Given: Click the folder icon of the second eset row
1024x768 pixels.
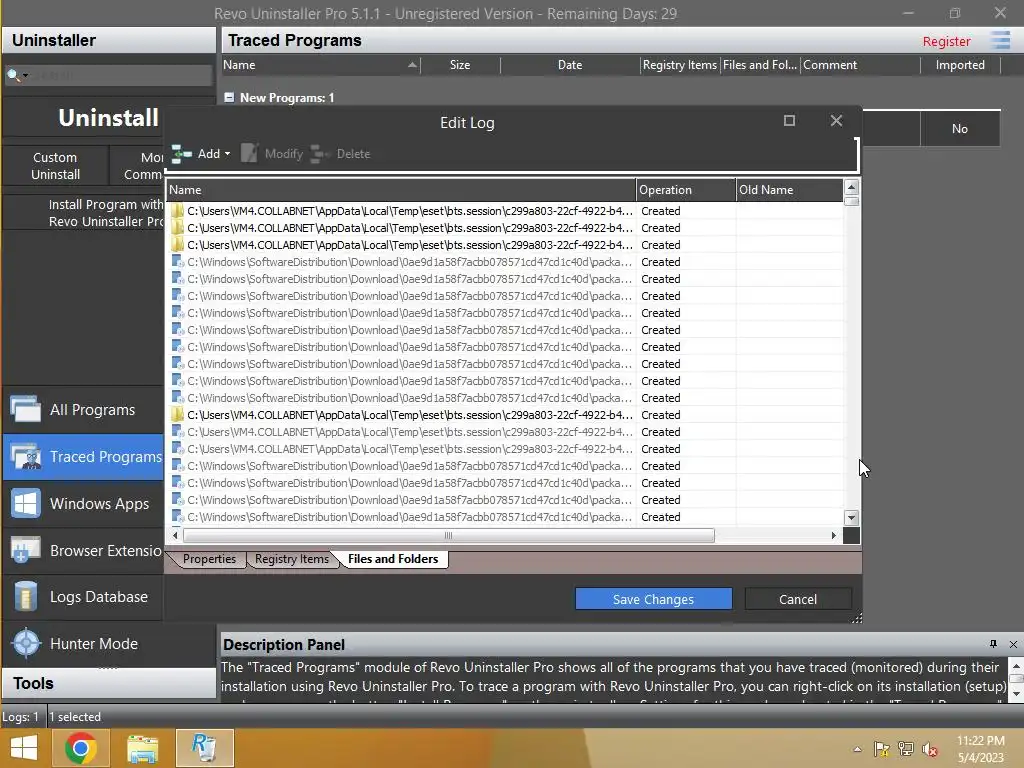Looking at the screenshot, I should [x=177, y=227].
